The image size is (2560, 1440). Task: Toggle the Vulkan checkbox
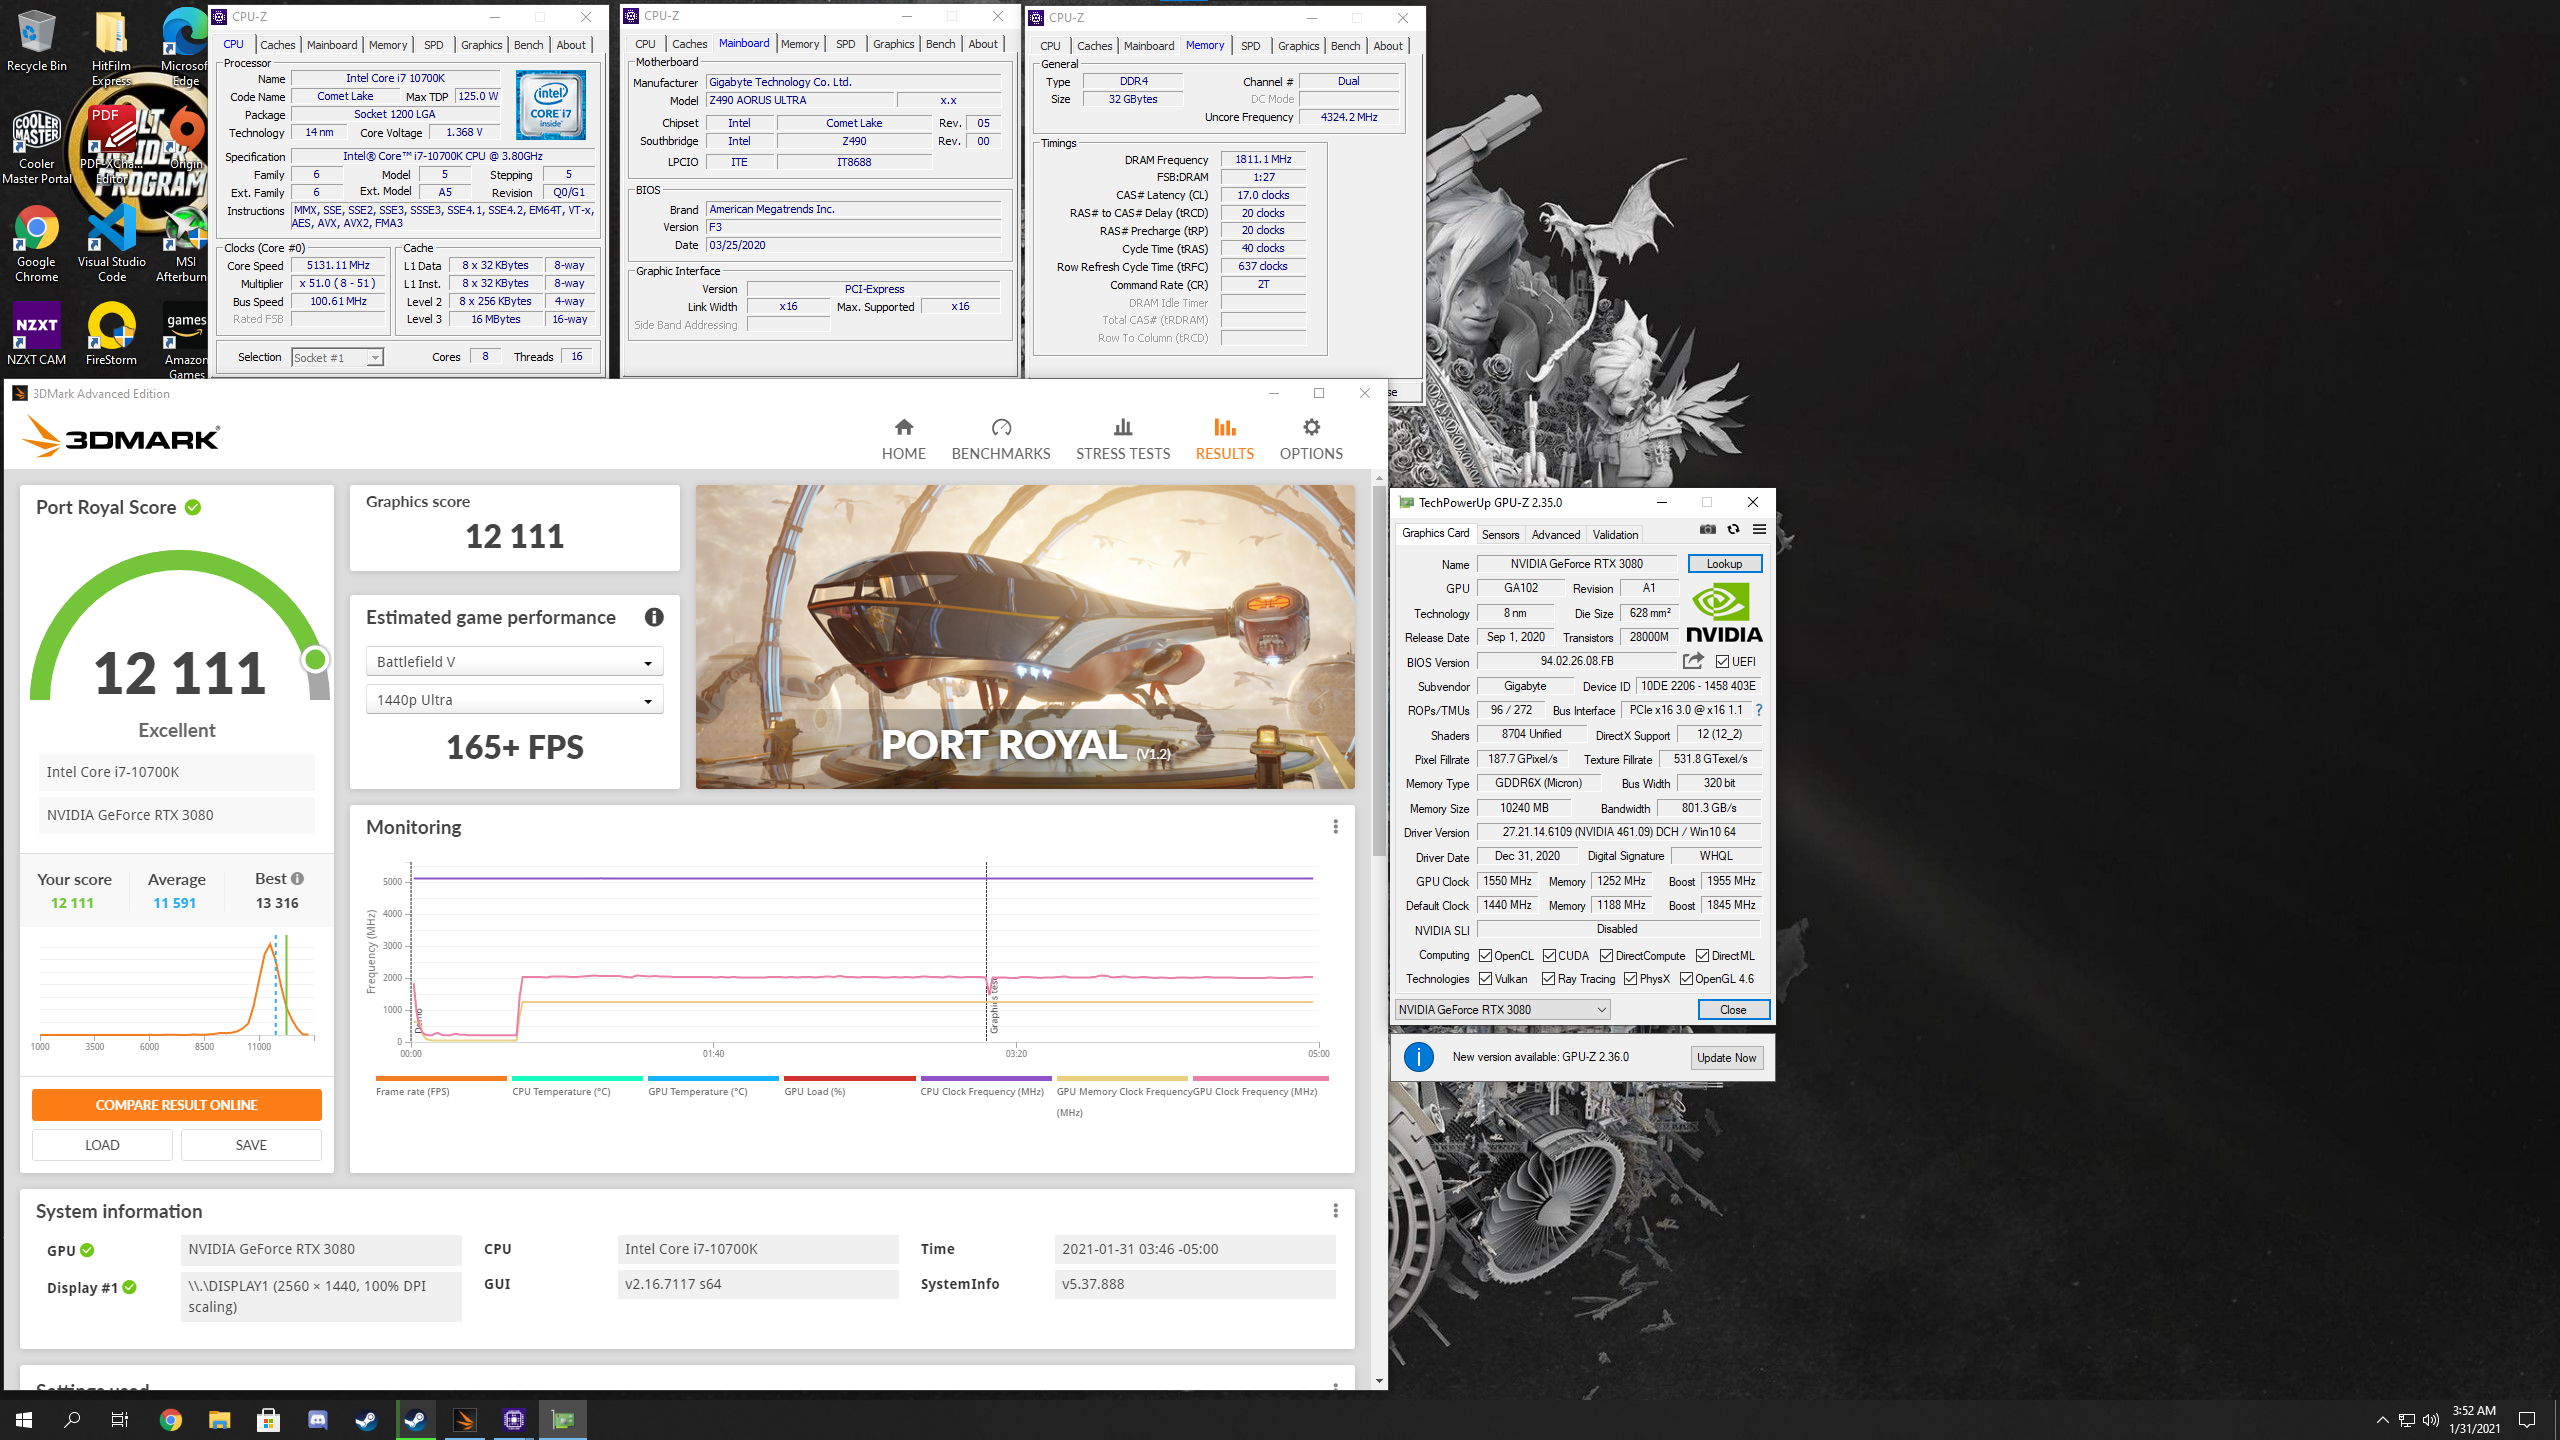(x=1485, y=979)
